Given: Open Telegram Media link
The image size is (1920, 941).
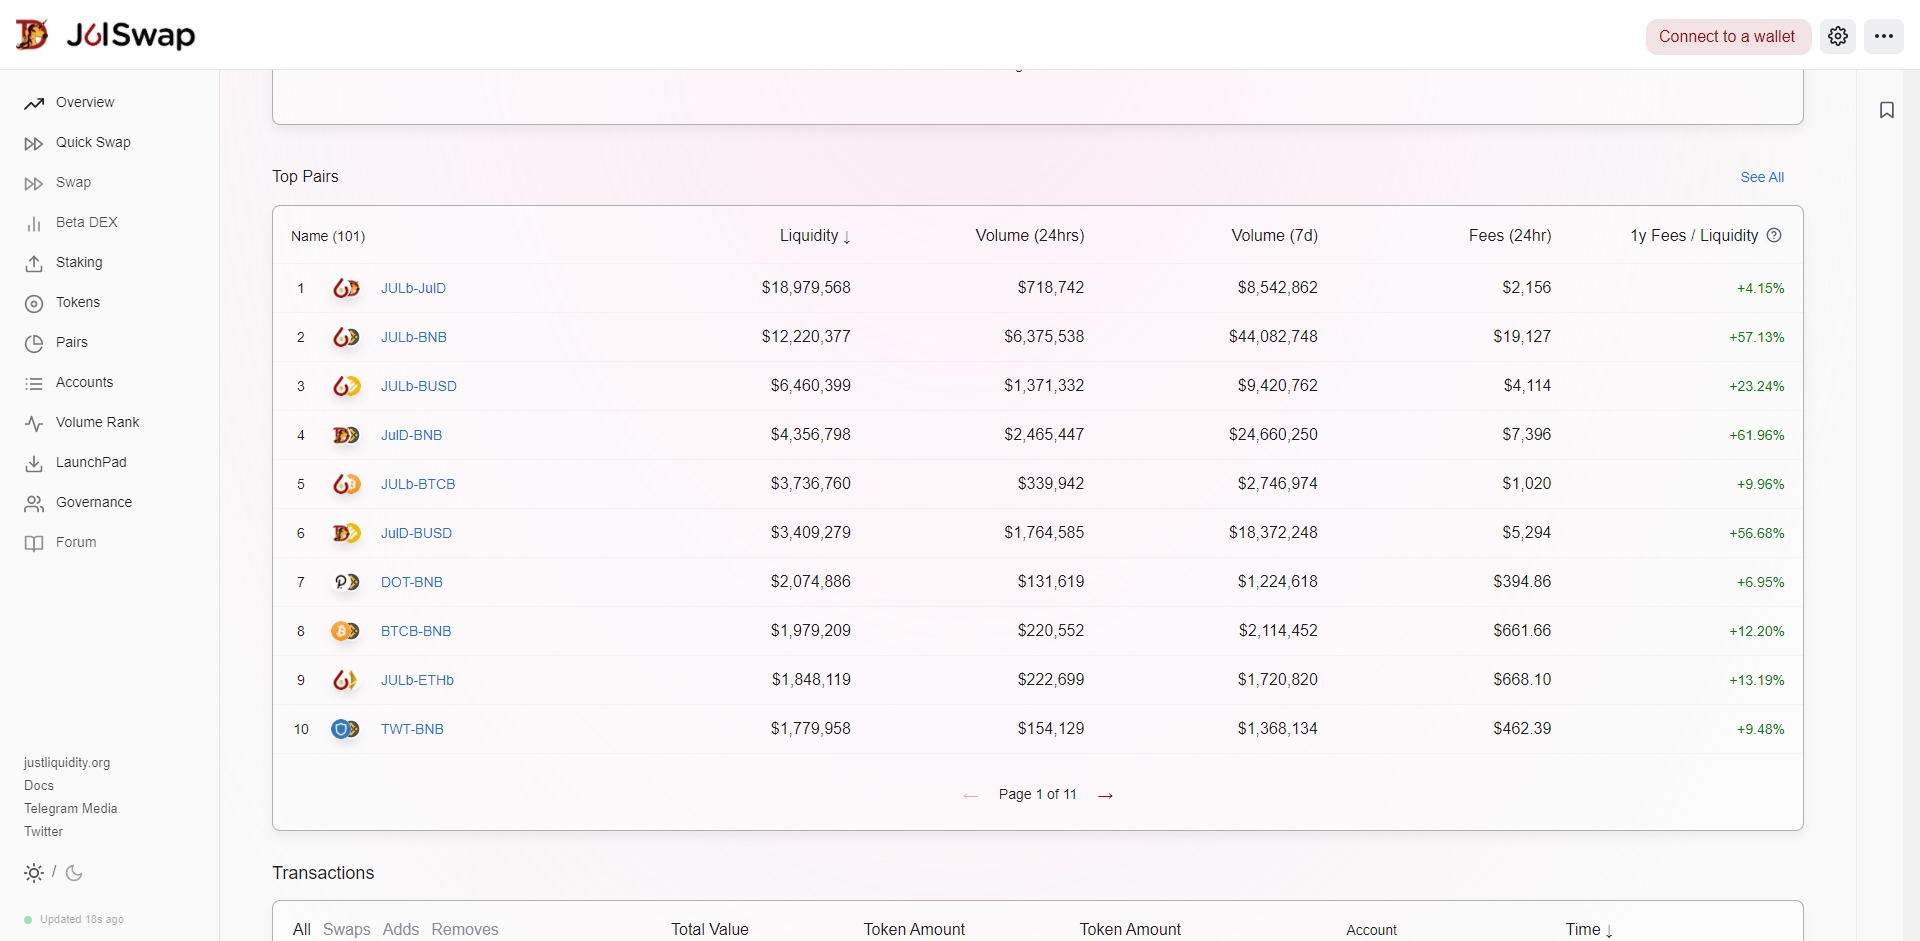Looking at the screenshot, I should pyautogui.click(x=71, y=809).
